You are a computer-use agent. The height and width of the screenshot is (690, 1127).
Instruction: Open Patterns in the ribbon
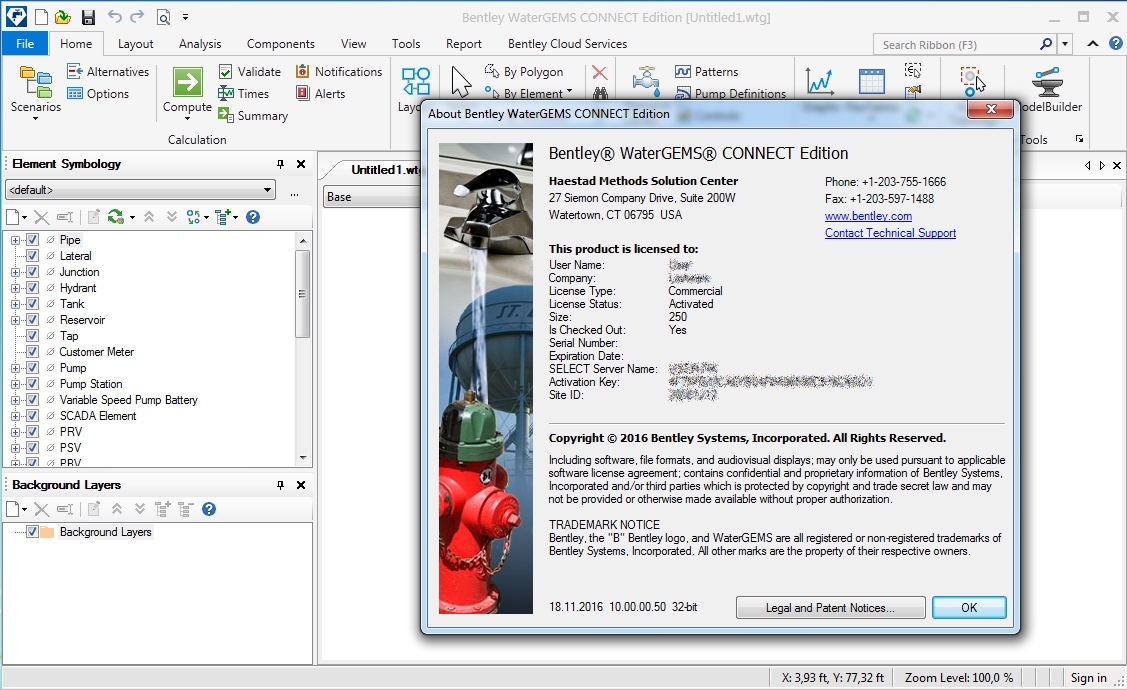click(707, 71)
